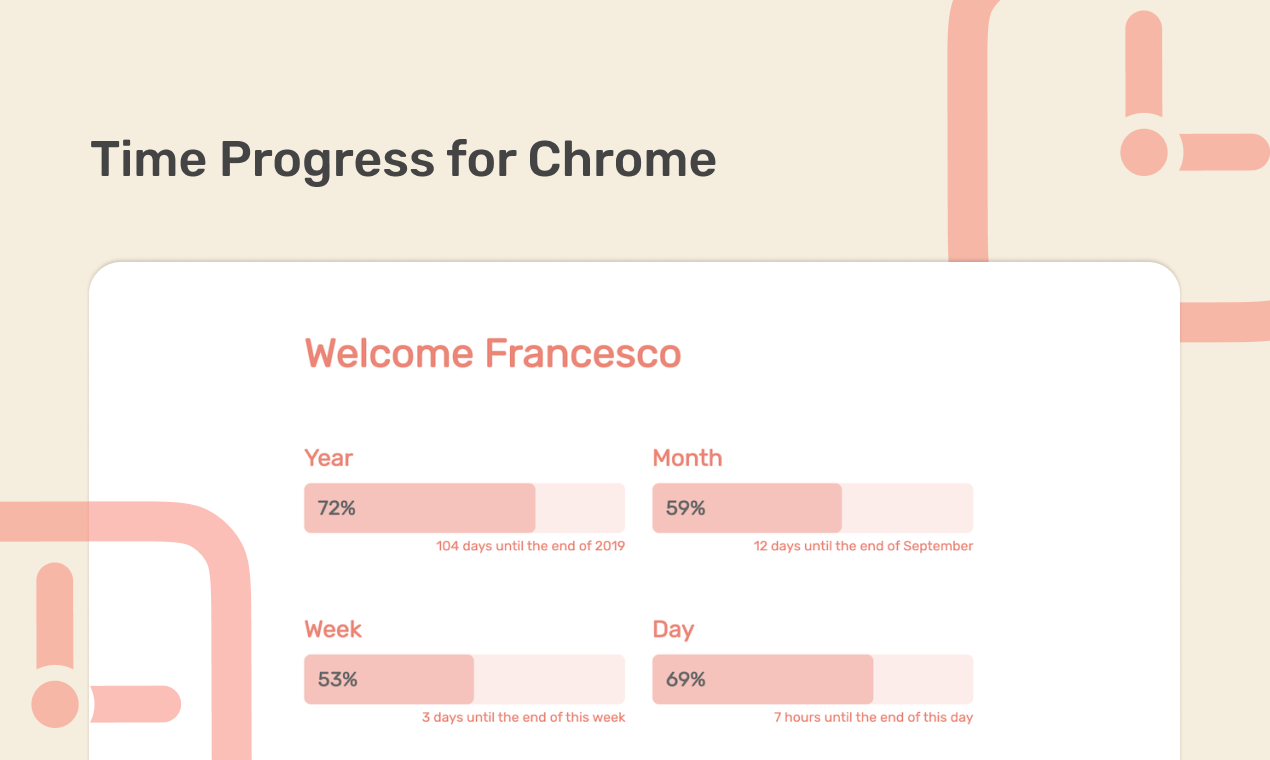Select the Year section label

click(x=328, y=457)
